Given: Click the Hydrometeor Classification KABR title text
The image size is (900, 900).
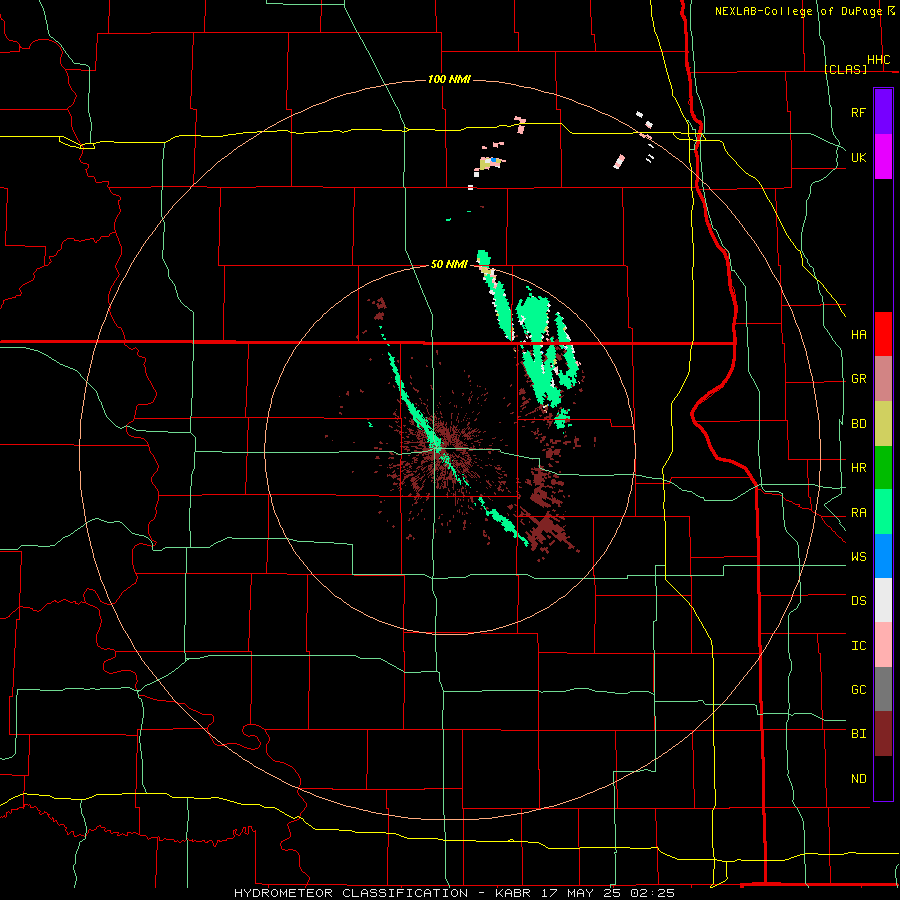Looking at the screenshot, I should click(454, 893).
